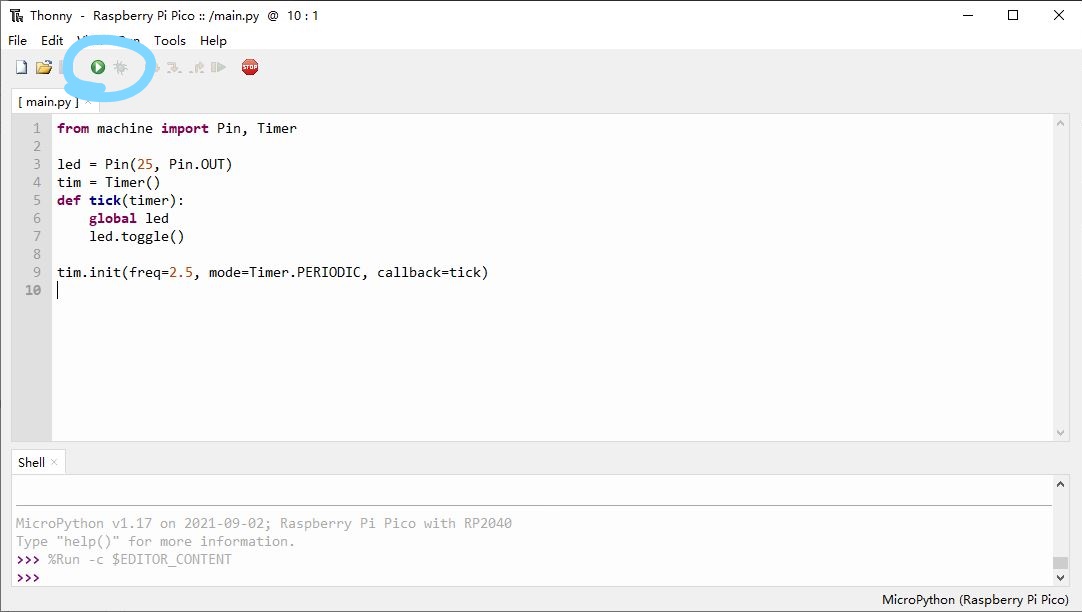Stop/Restart the backend with the stop icon
Viewport: 1082px width, 612px height.
[x=249, y=67]
